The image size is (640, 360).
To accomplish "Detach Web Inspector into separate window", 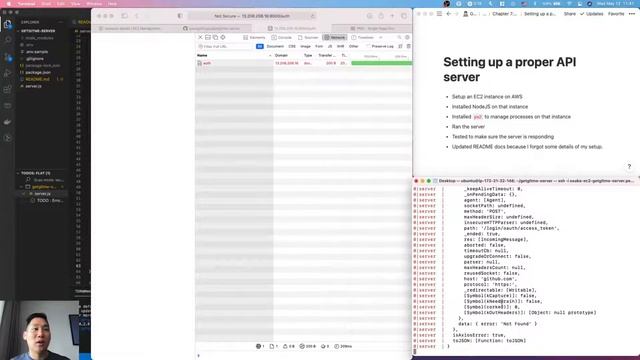I will pos(215,37).
